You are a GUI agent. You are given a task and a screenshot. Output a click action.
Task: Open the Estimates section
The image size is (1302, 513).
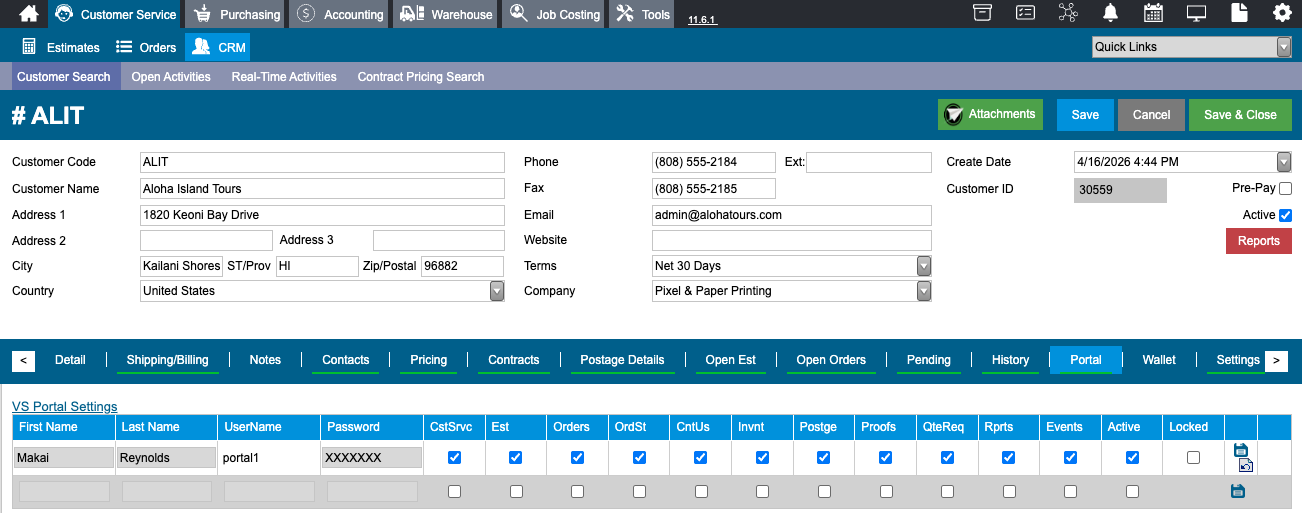pos(61,47)
